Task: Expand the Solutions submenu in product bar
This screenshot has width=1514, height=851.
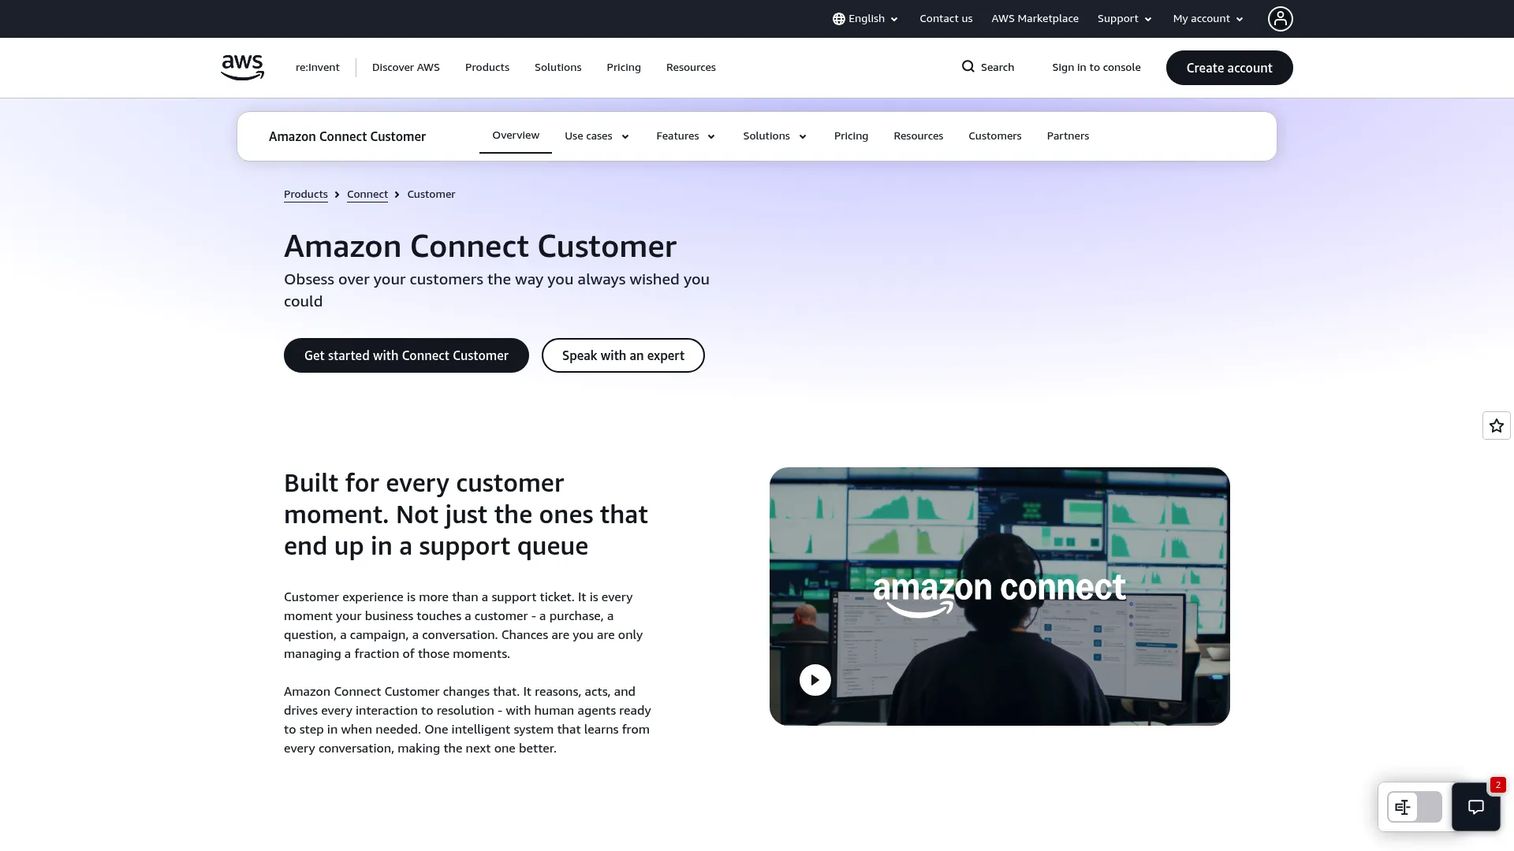Action: coord(774,136)
